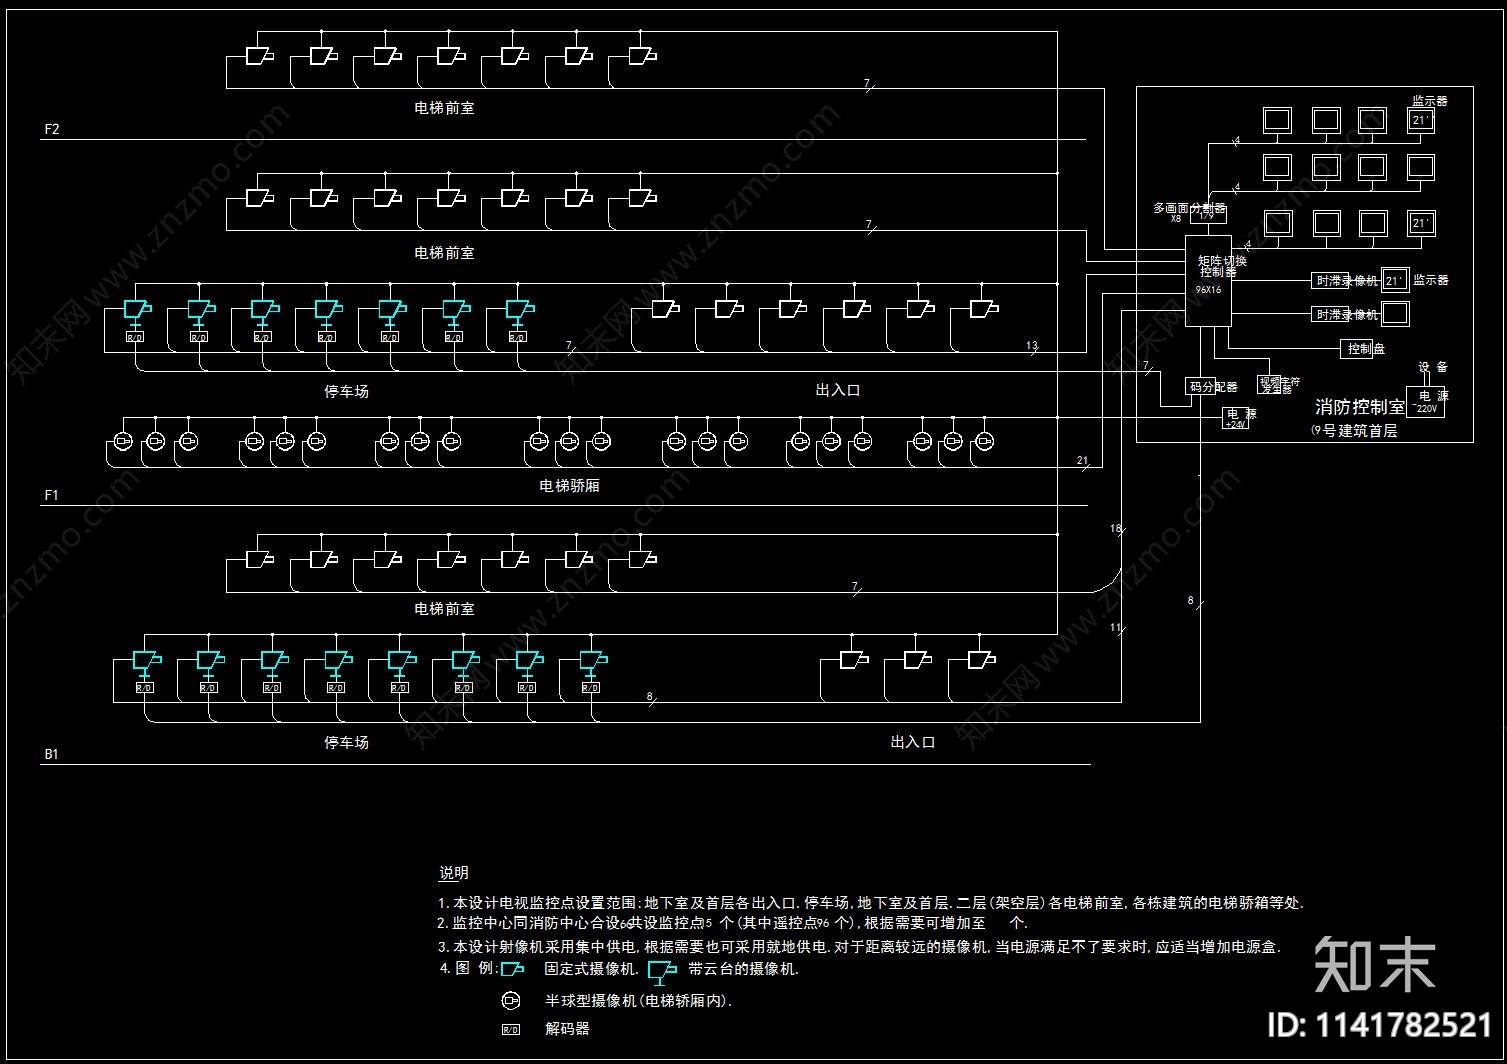Click the rightmost fixed camera at B1 出入口
Screen dimensions: 1507x1064
(x=982, y=660)
